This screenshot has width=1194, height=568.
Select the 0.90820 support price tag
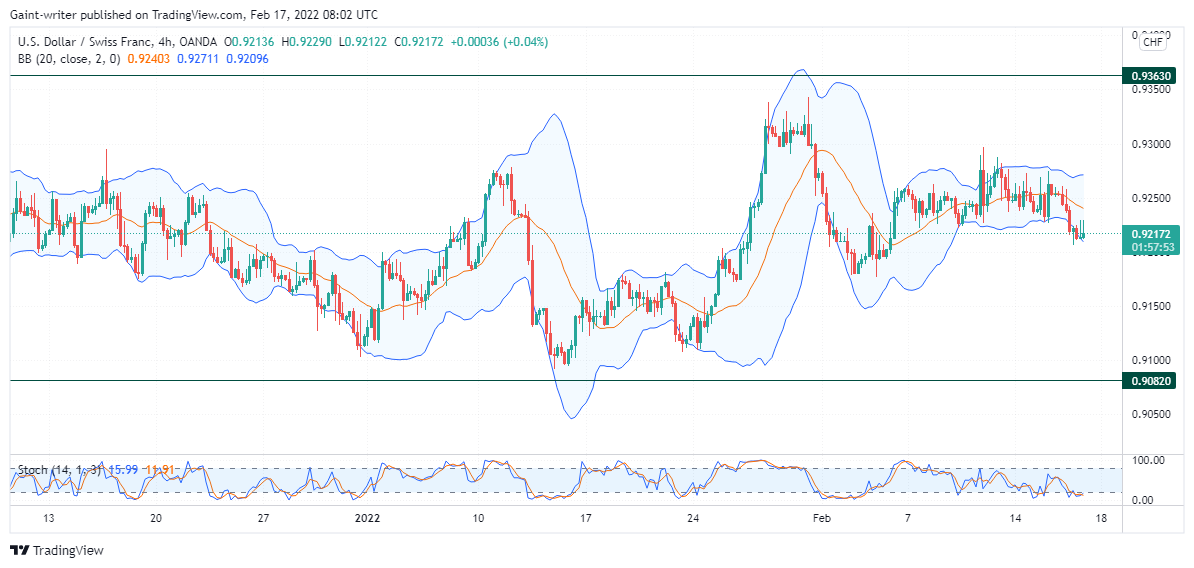tap(1150, 381)
